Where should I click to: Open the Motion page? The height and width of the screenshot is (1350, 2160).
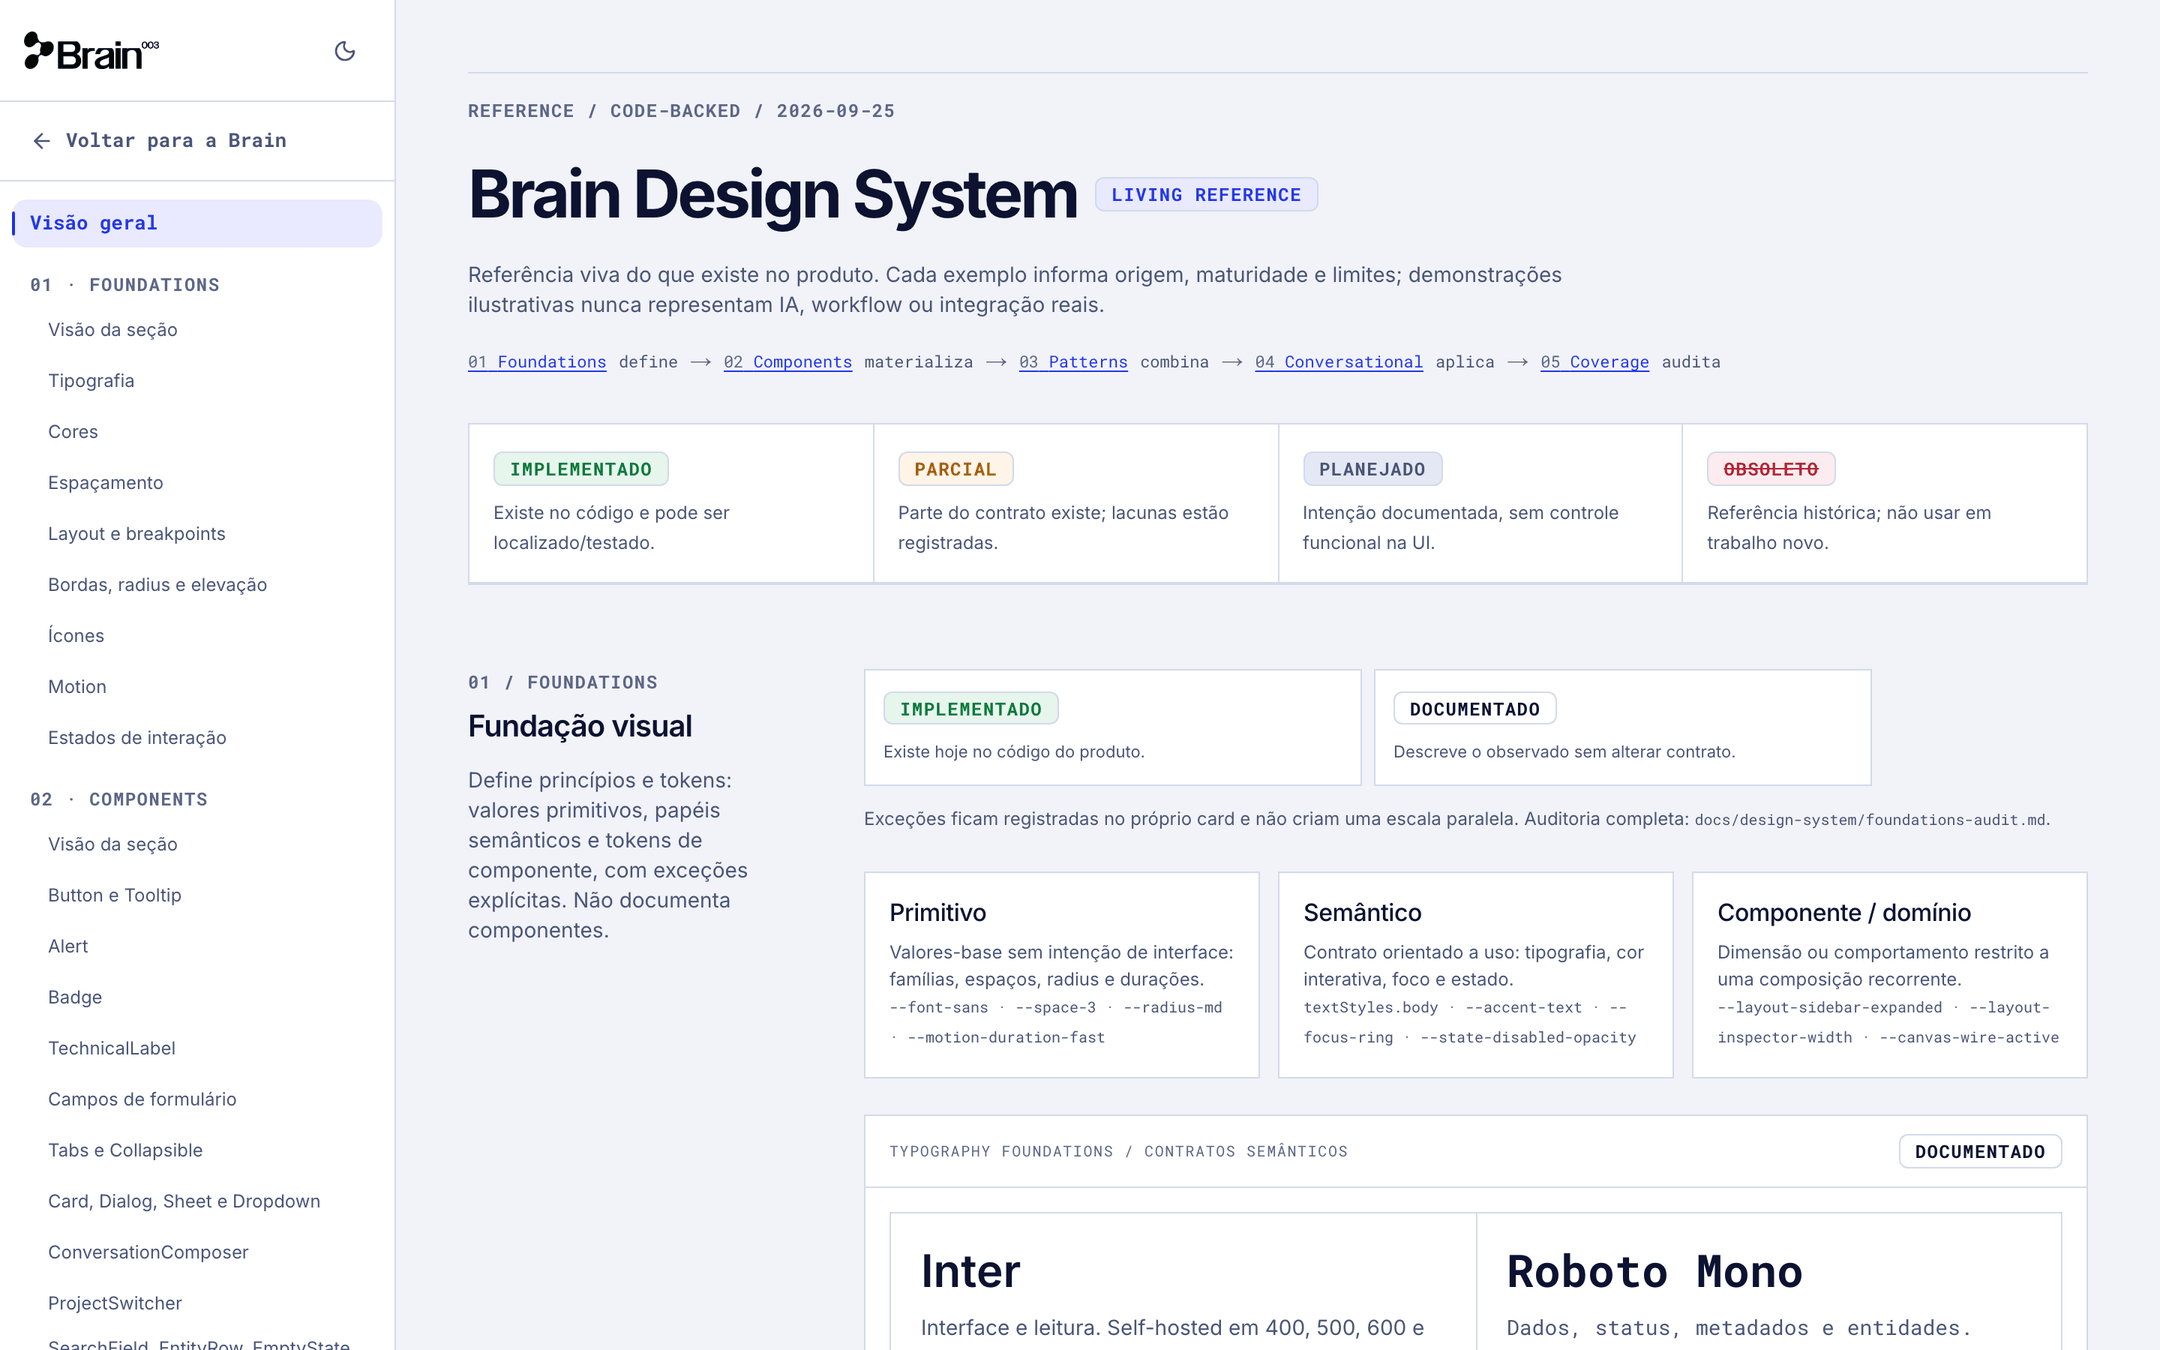tap(77, 687)
